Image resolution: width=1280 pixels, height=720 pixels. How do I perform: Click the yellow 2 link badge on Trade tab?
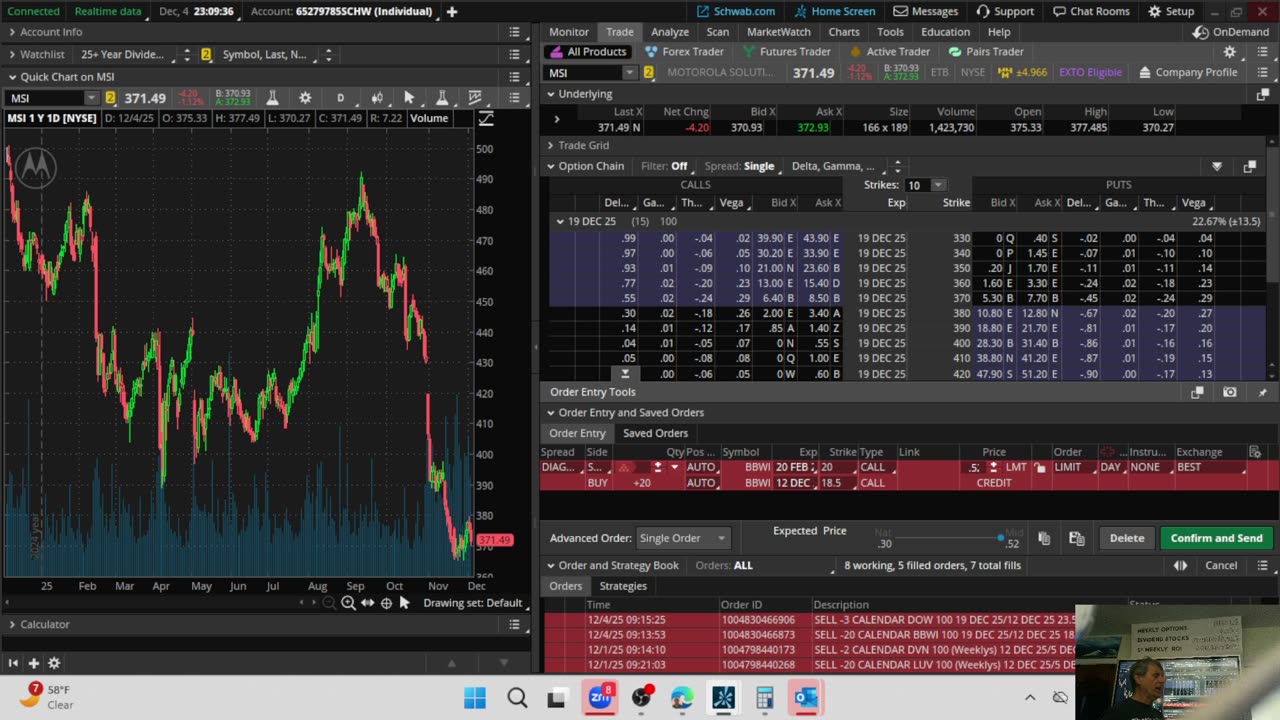pyautogui.click(x=648, y=72)
